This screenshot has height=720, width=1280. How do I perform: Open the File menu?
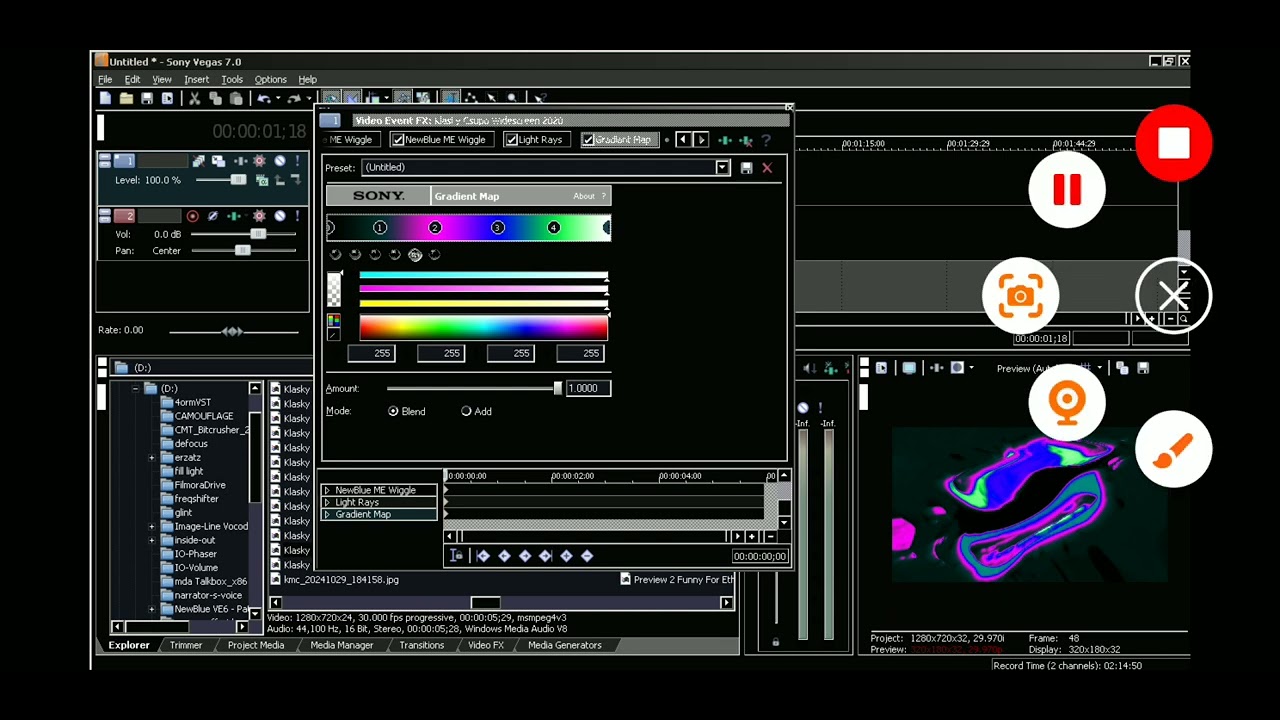105,80
